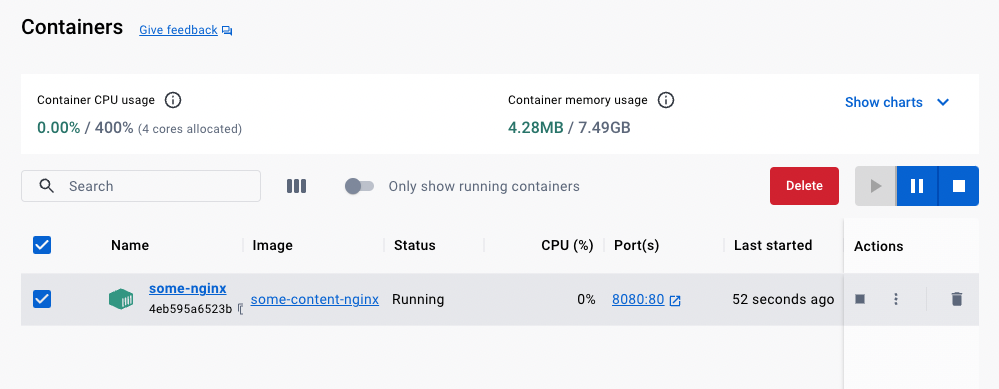
Task: Open port 8080:80 external link icon
Action: [675, 301]
